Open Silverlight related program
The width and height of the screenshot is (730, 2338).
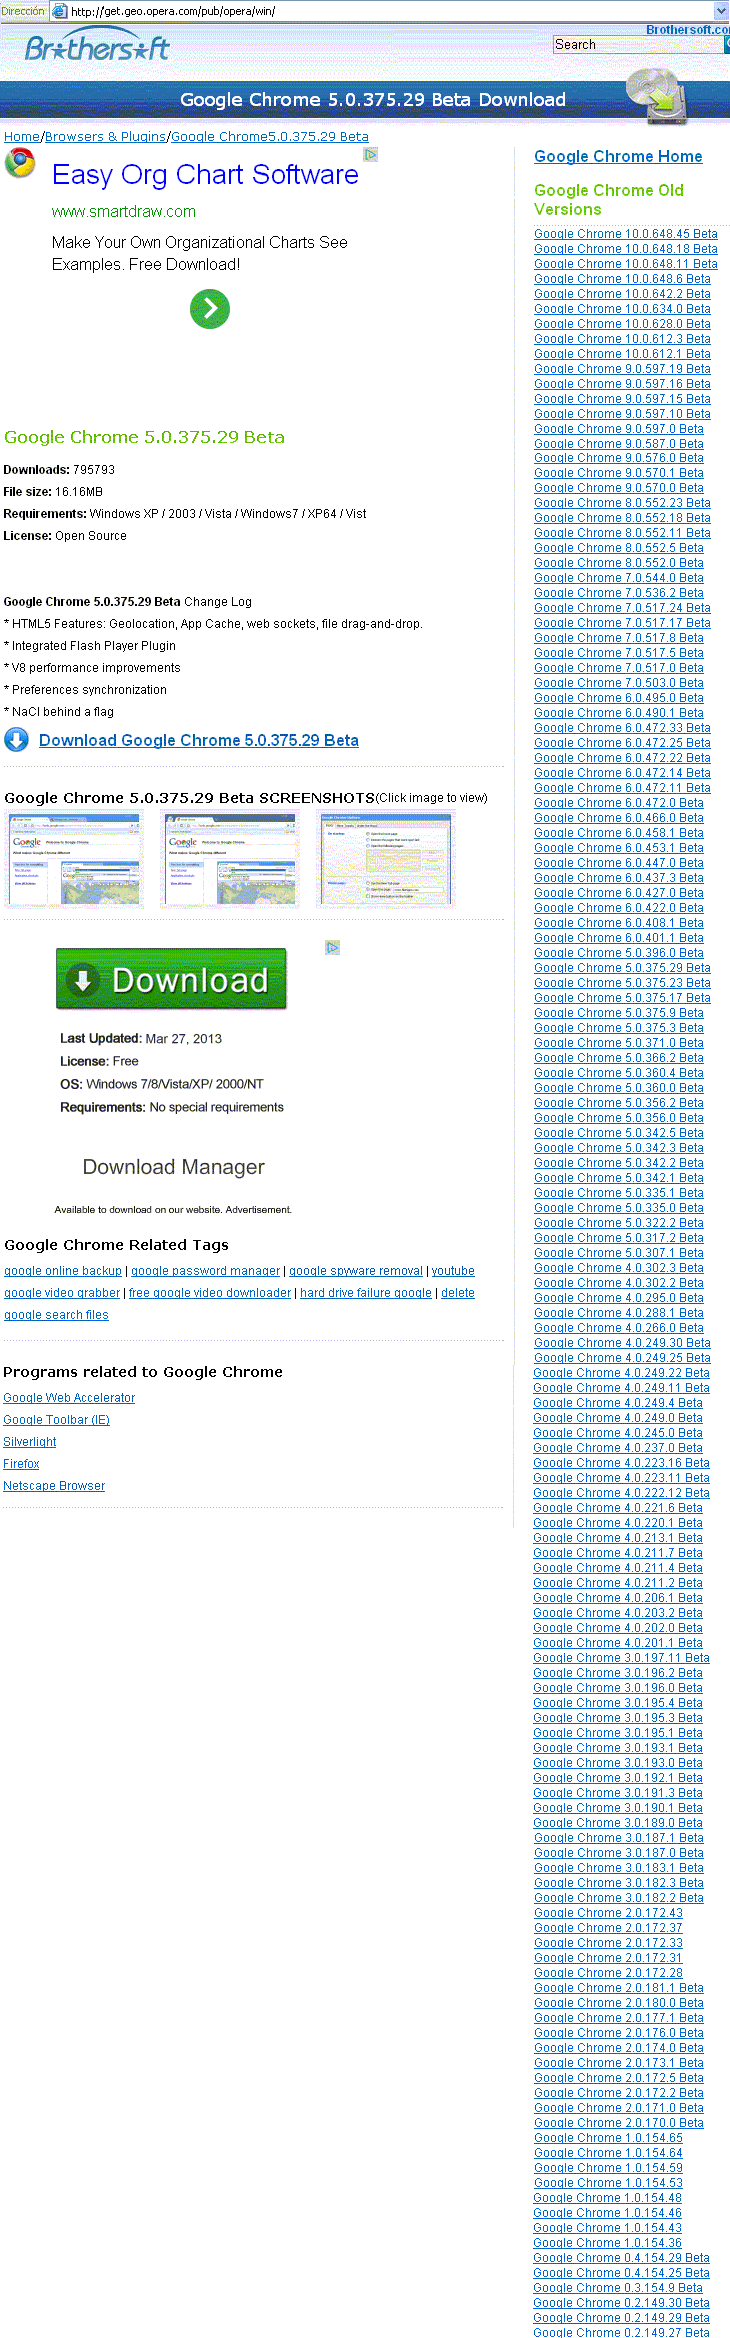pyautogui.click(x=30, y=1442)
